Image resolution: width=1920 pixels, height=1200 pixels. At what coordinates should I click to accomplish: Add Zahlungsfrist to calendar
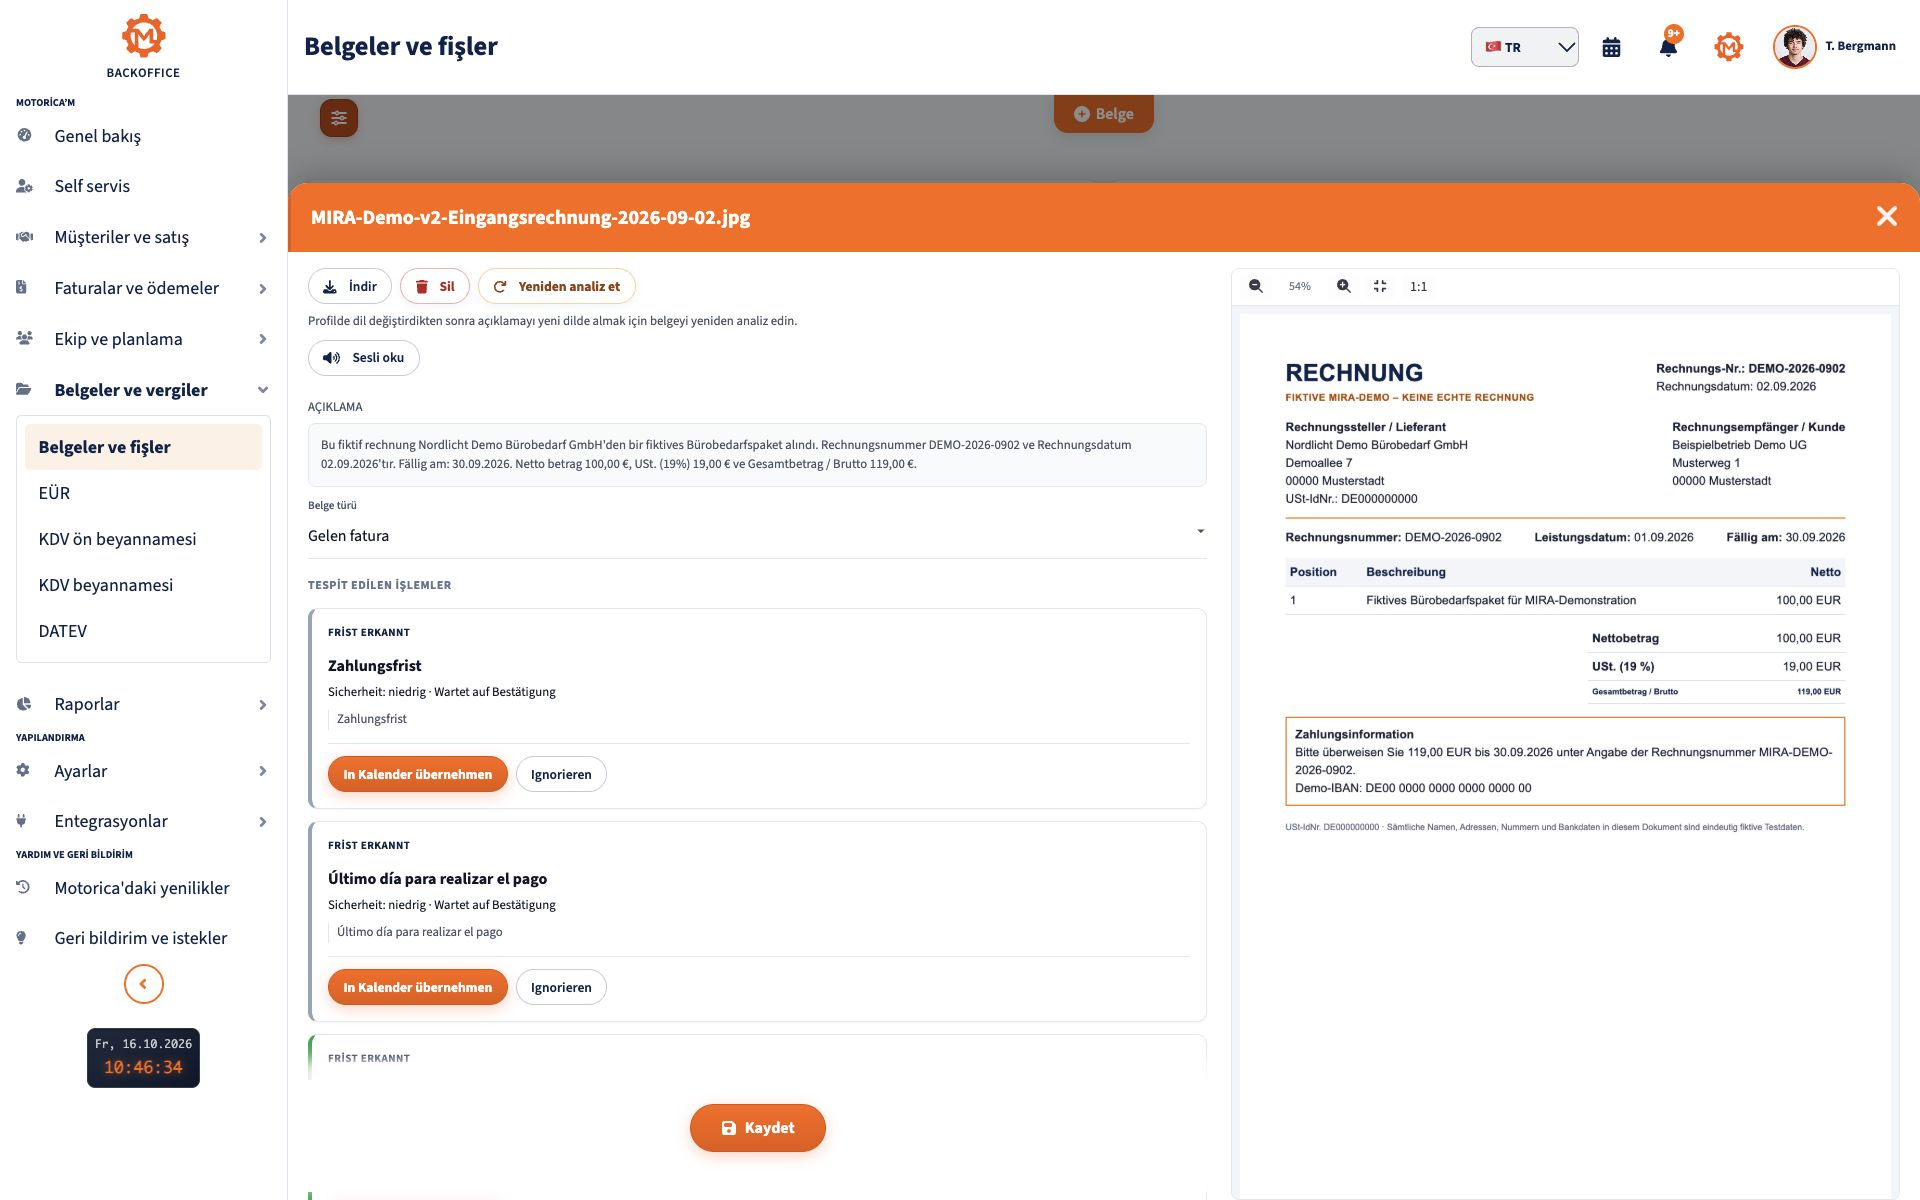point(417,774)
